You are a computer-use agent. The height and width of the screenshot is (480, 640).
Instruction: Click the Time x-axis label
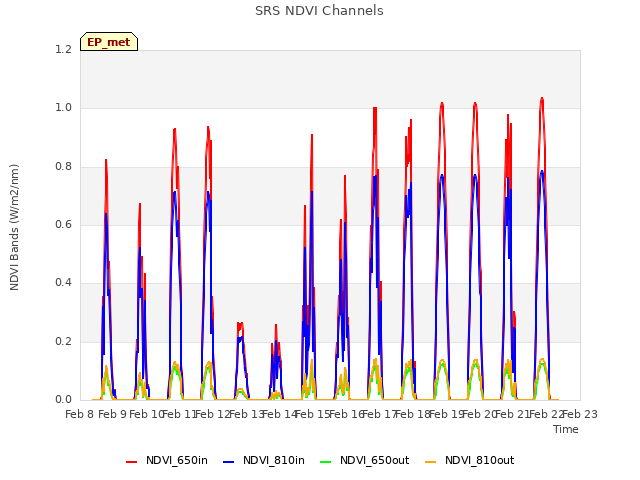coord(566,429)
